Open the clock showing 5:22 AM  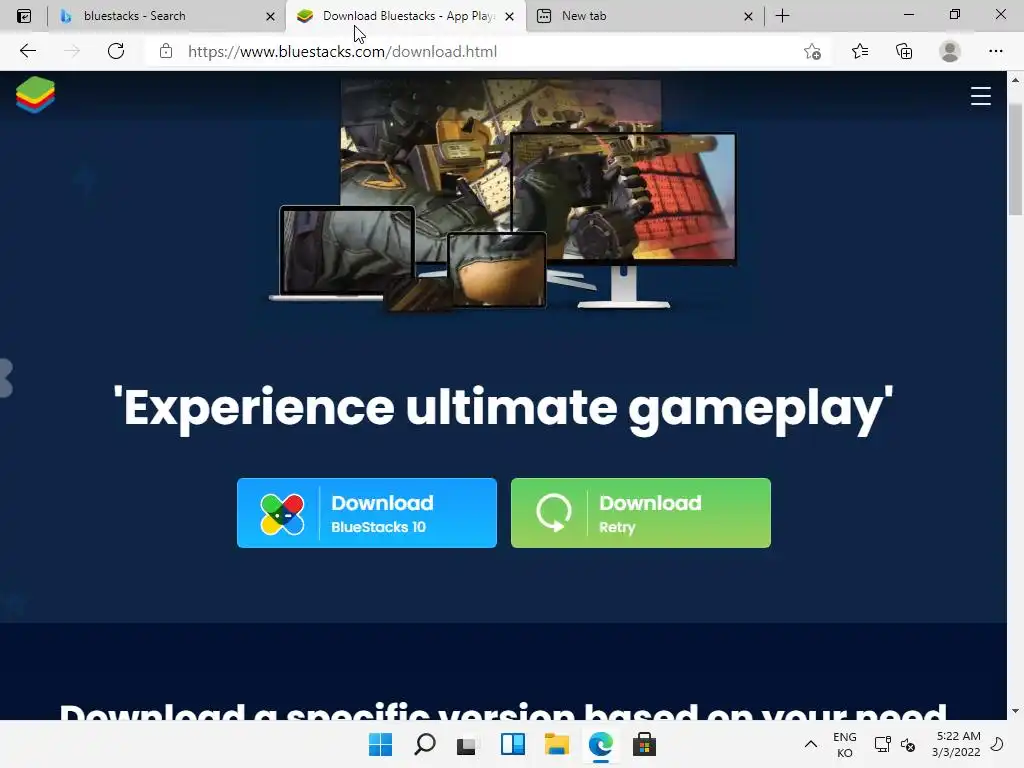pos(957,744)
